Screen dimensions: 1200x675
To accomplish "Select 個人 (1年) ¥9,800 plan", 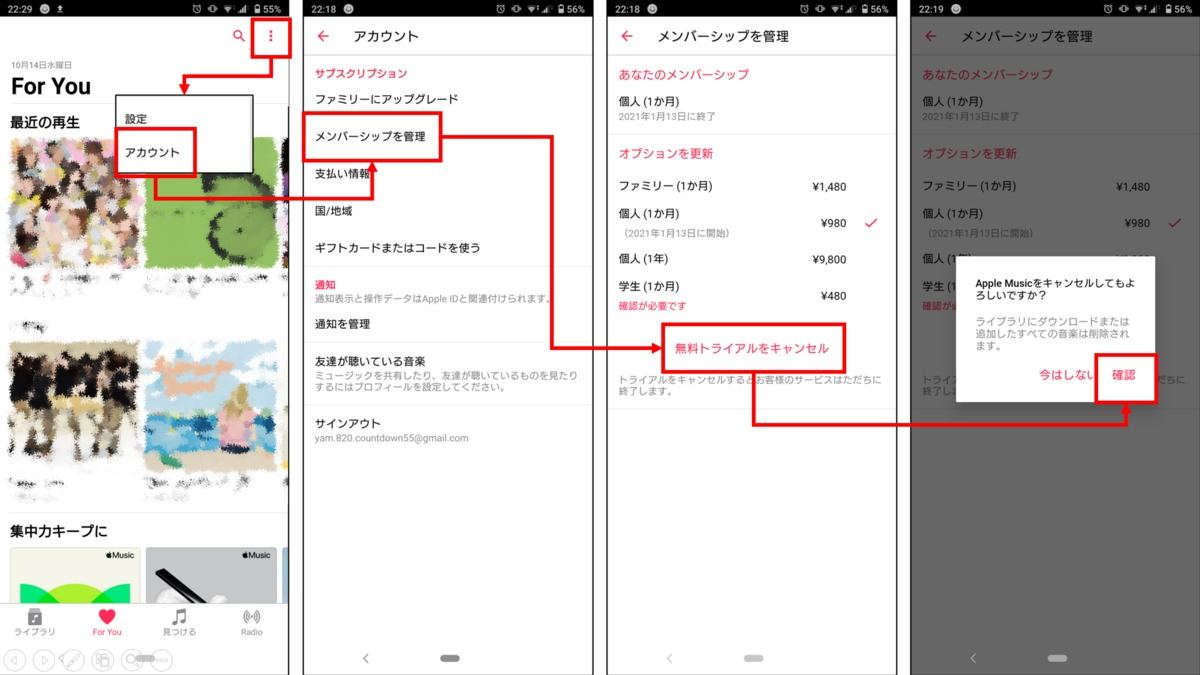I will [x=747, y=259].
